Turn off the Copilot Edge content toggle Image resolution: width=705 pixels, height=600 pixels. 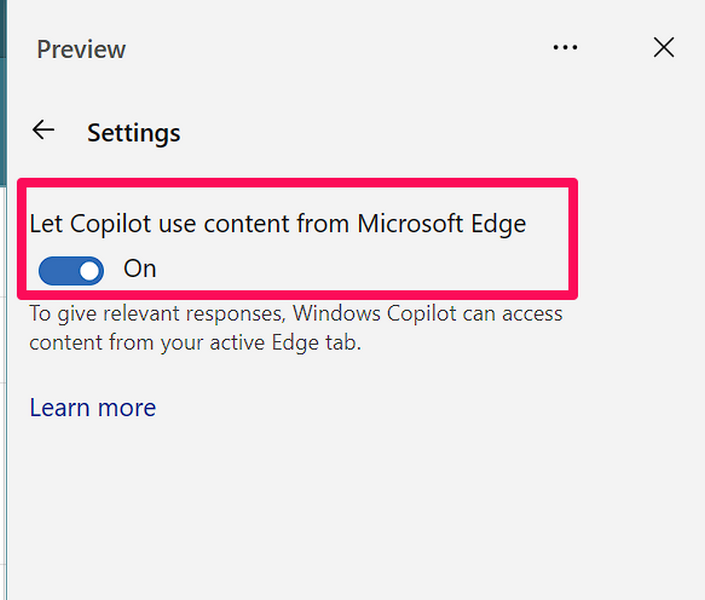click(x=71, y=270)
